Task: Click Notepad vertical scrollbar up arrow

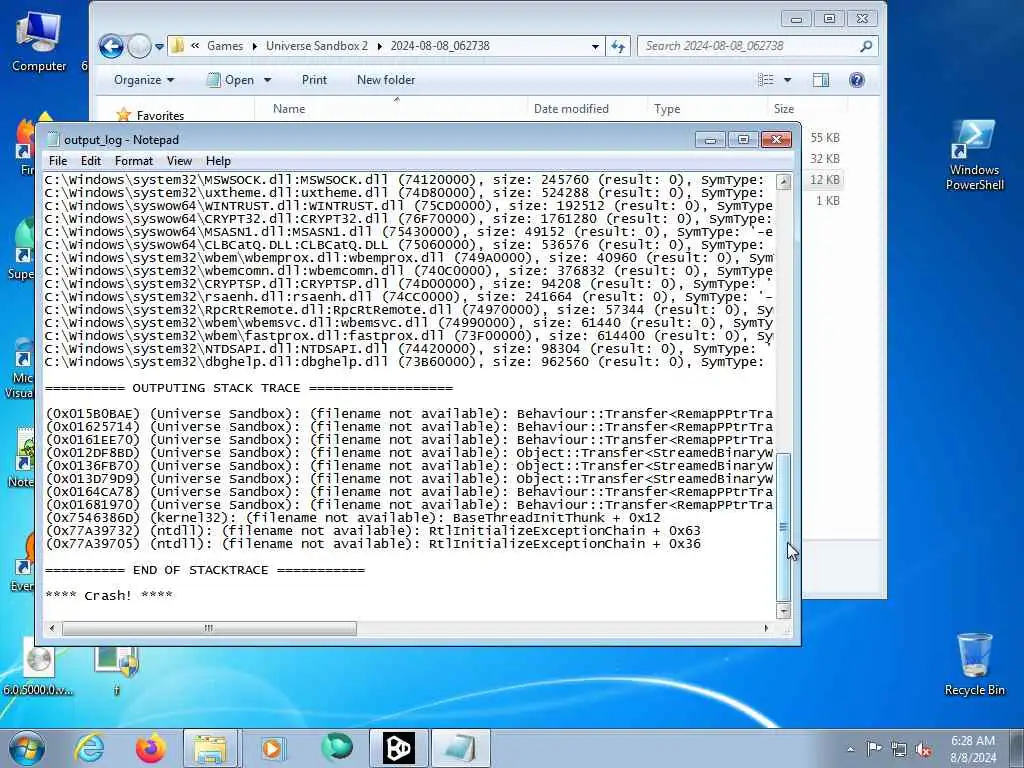Action: click(x=783, y=182)
